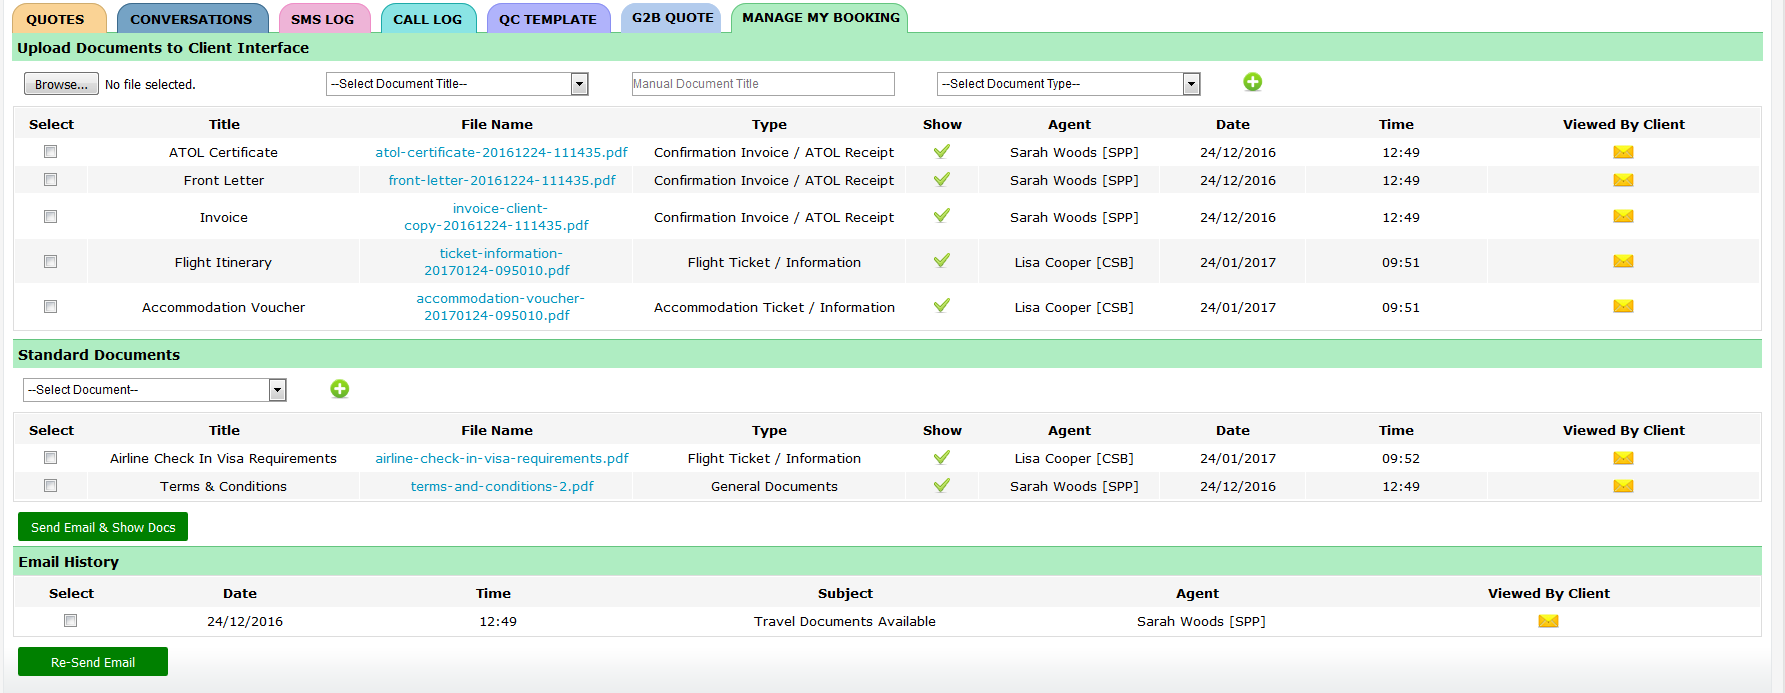Check the Invoice row select checkbox
This screenshot has width=1785, height=693.
tap(50, 217)
